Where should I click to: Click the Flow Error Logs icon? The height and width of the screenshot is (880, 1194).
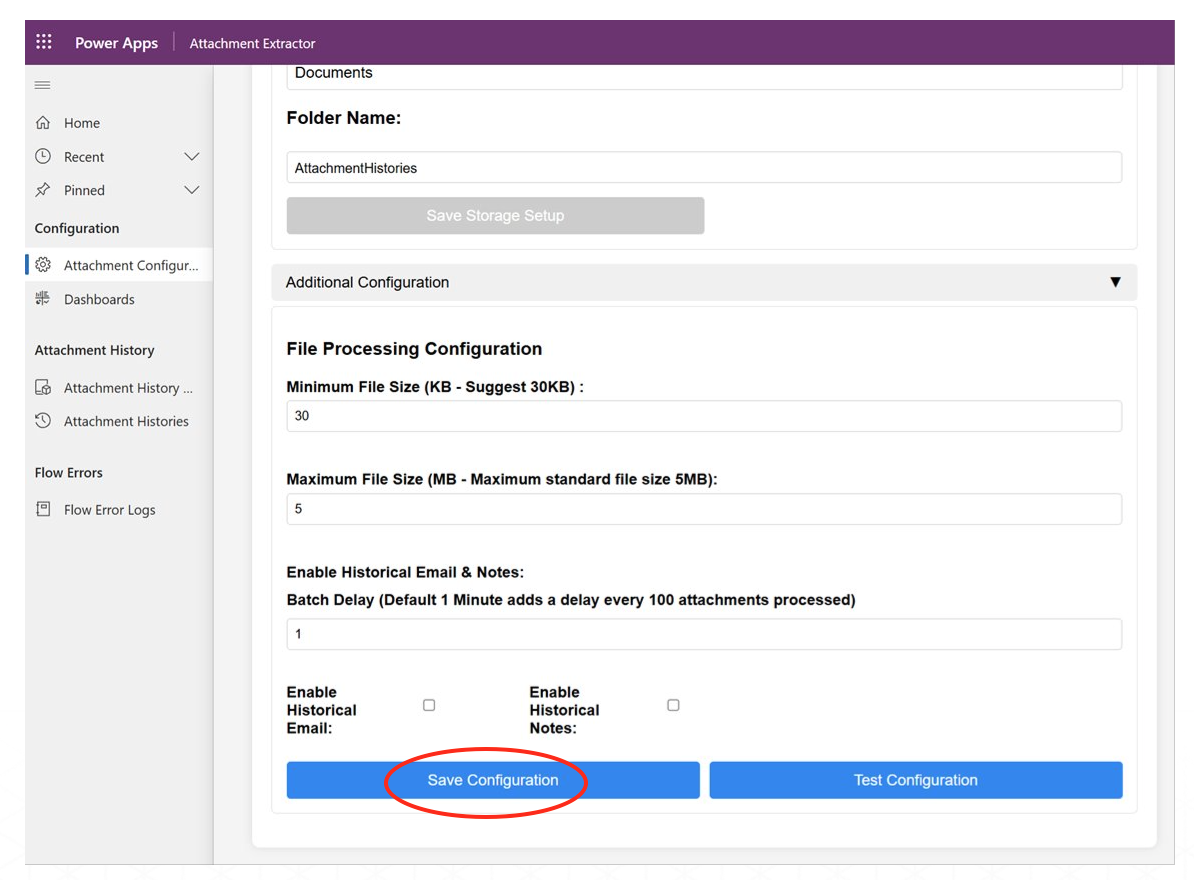pos(43,509)
